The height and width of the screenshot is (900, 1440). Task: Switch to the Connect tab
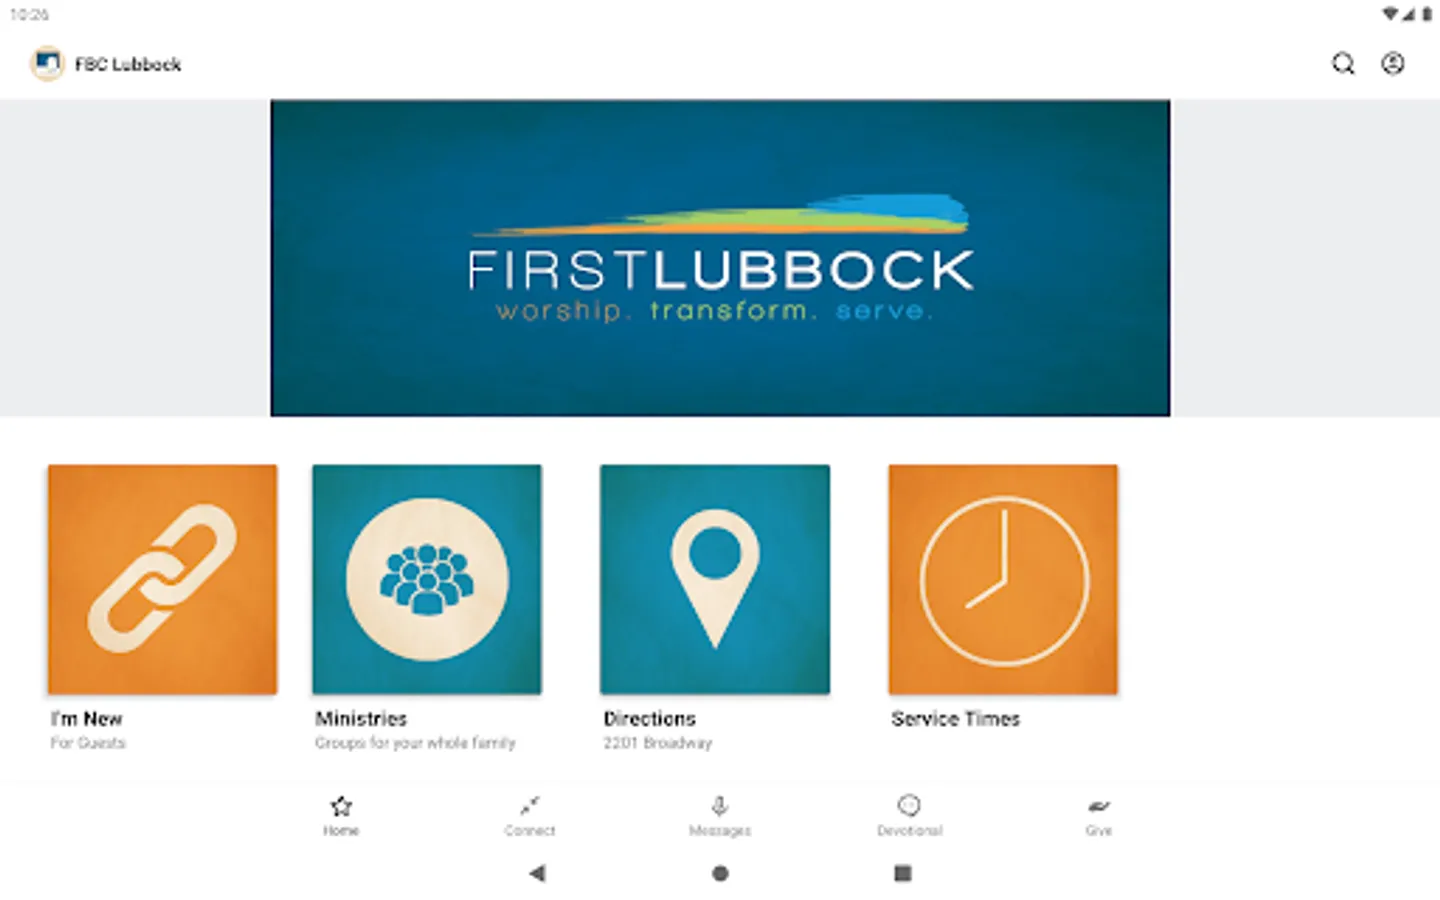click(x=530, y=816)
